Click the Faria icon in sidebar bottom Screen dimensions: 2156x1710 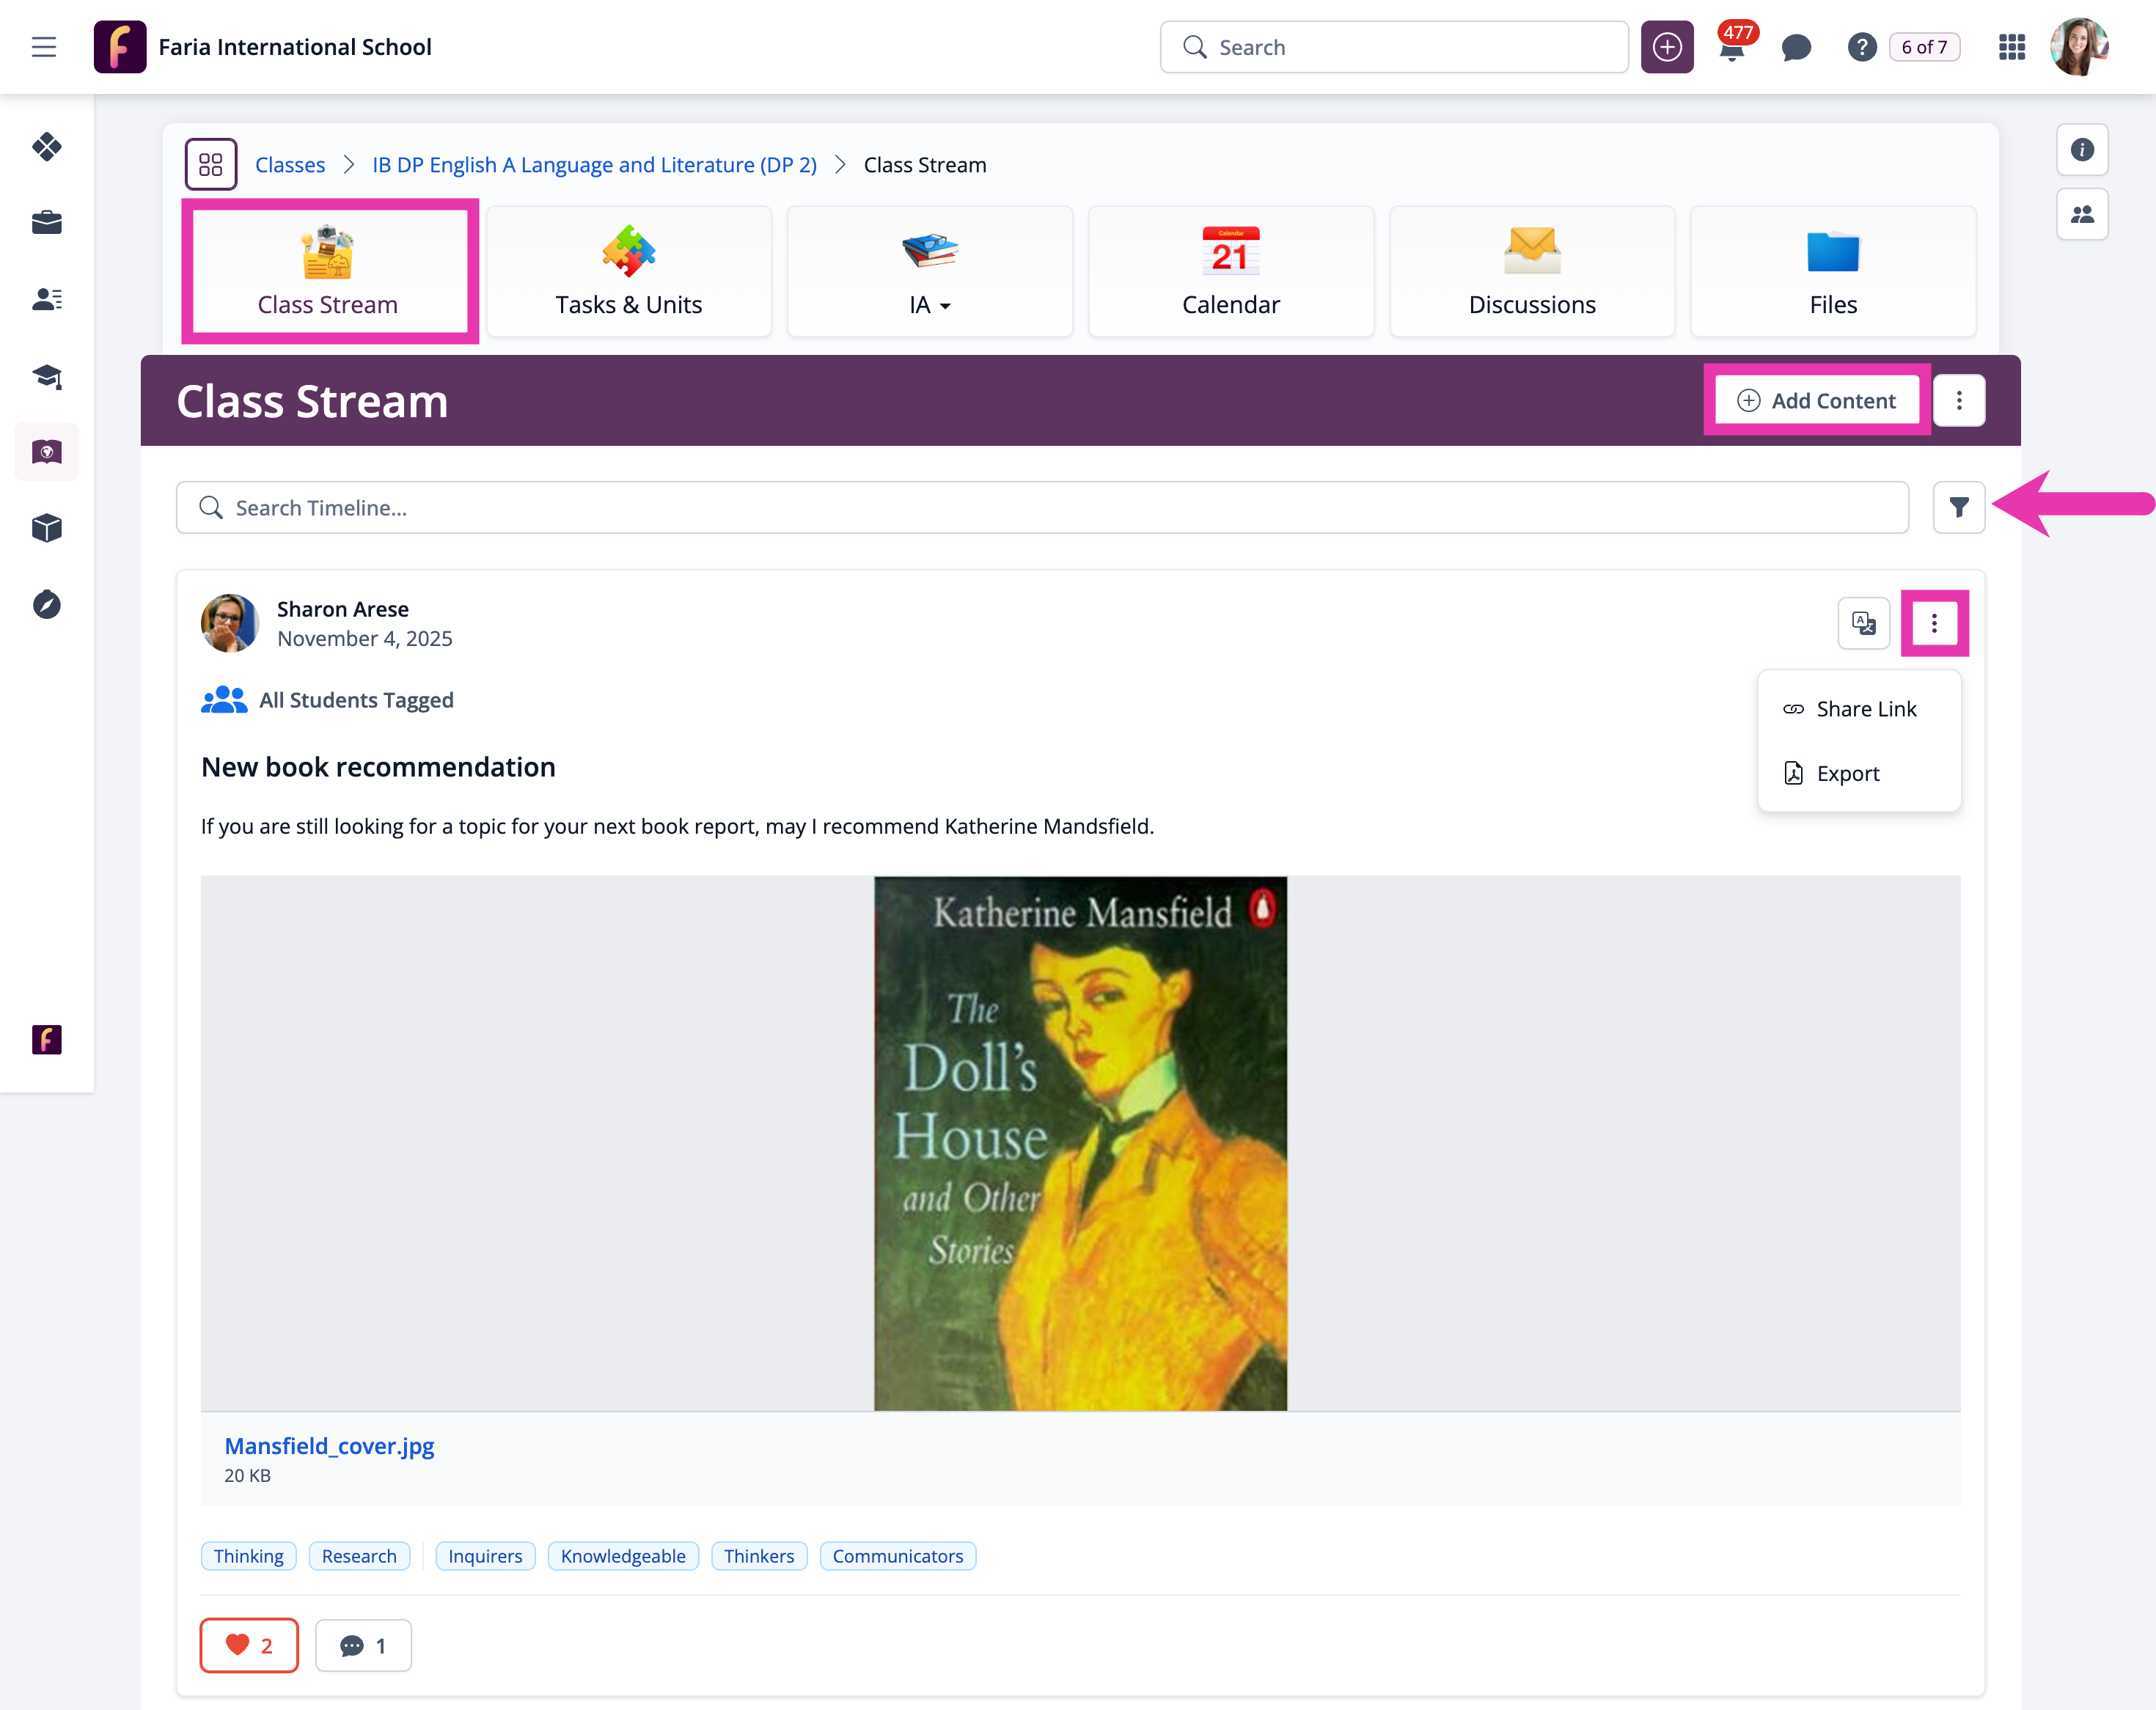[47, 1040]
